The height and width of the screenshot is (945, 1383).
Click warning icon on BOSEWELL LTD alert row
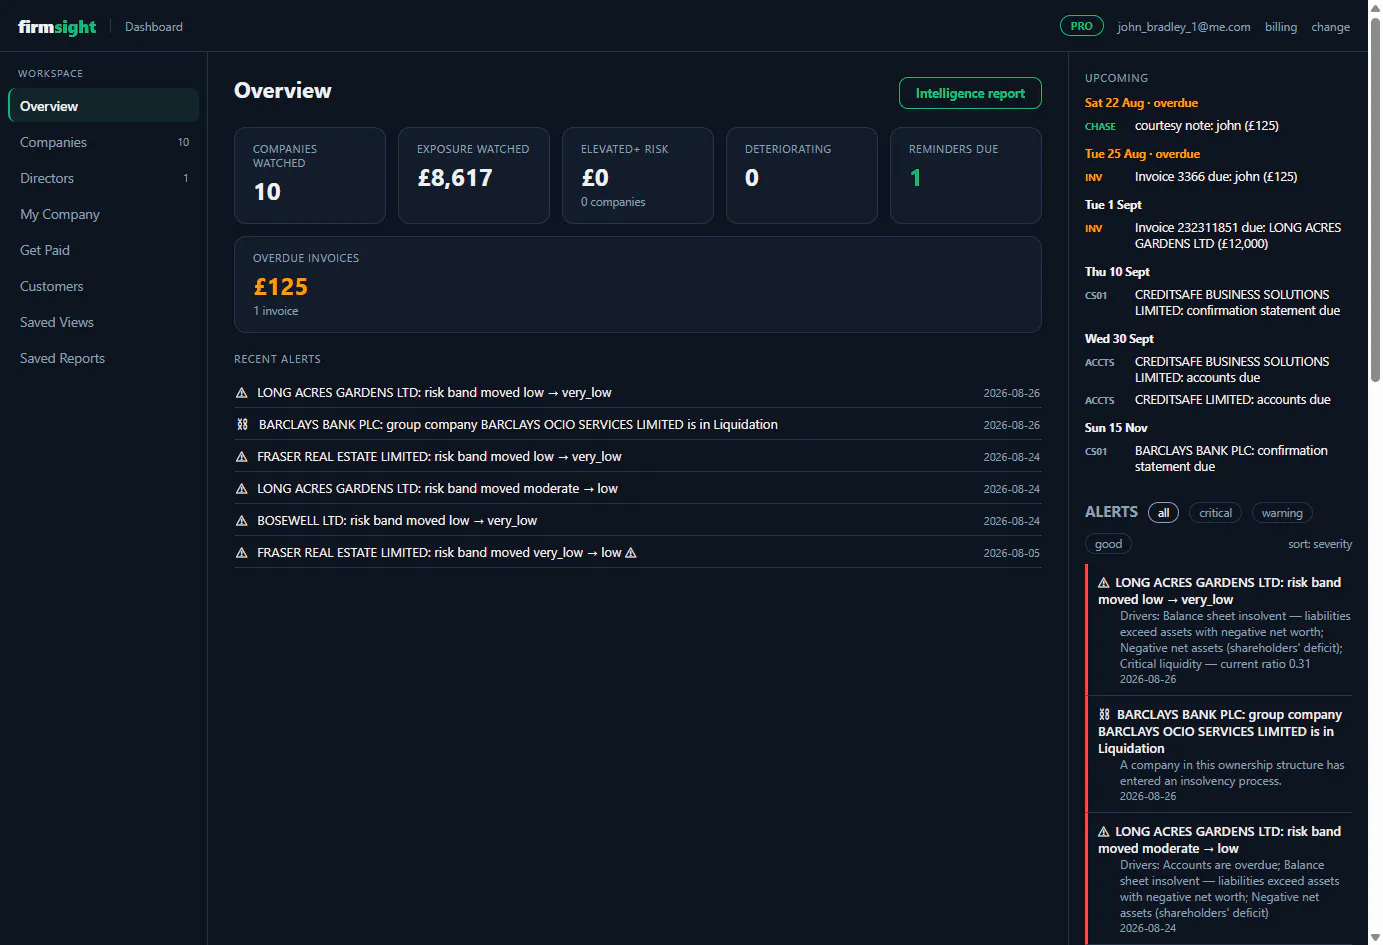(241, 521)
